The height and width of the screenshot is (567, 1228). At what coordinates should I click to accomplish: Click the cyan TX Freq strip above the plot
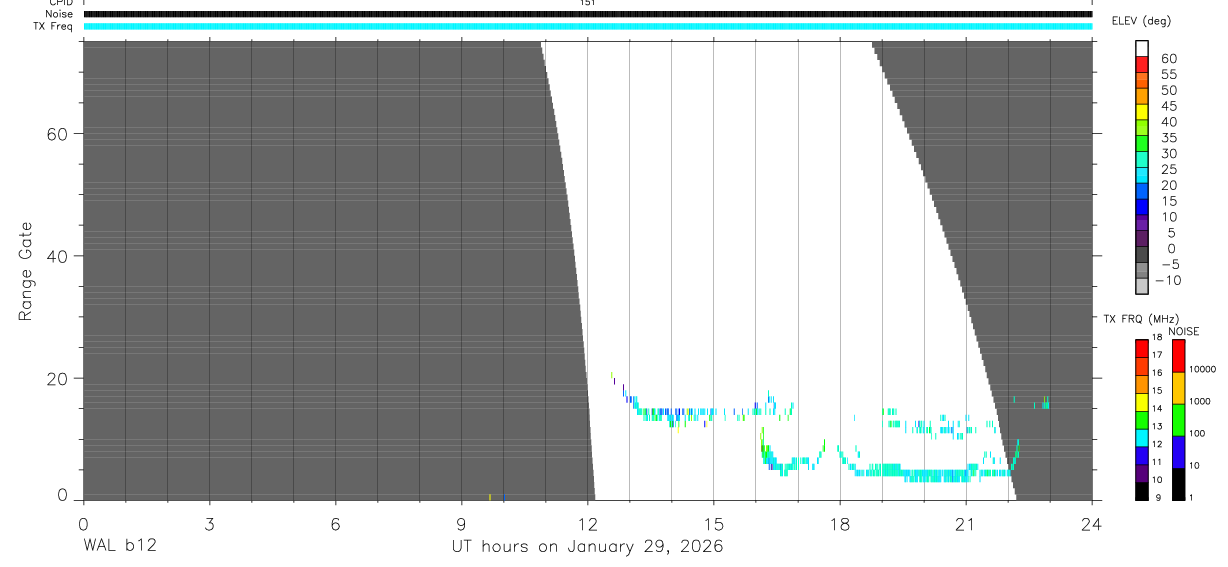click(x=587, y=26)
